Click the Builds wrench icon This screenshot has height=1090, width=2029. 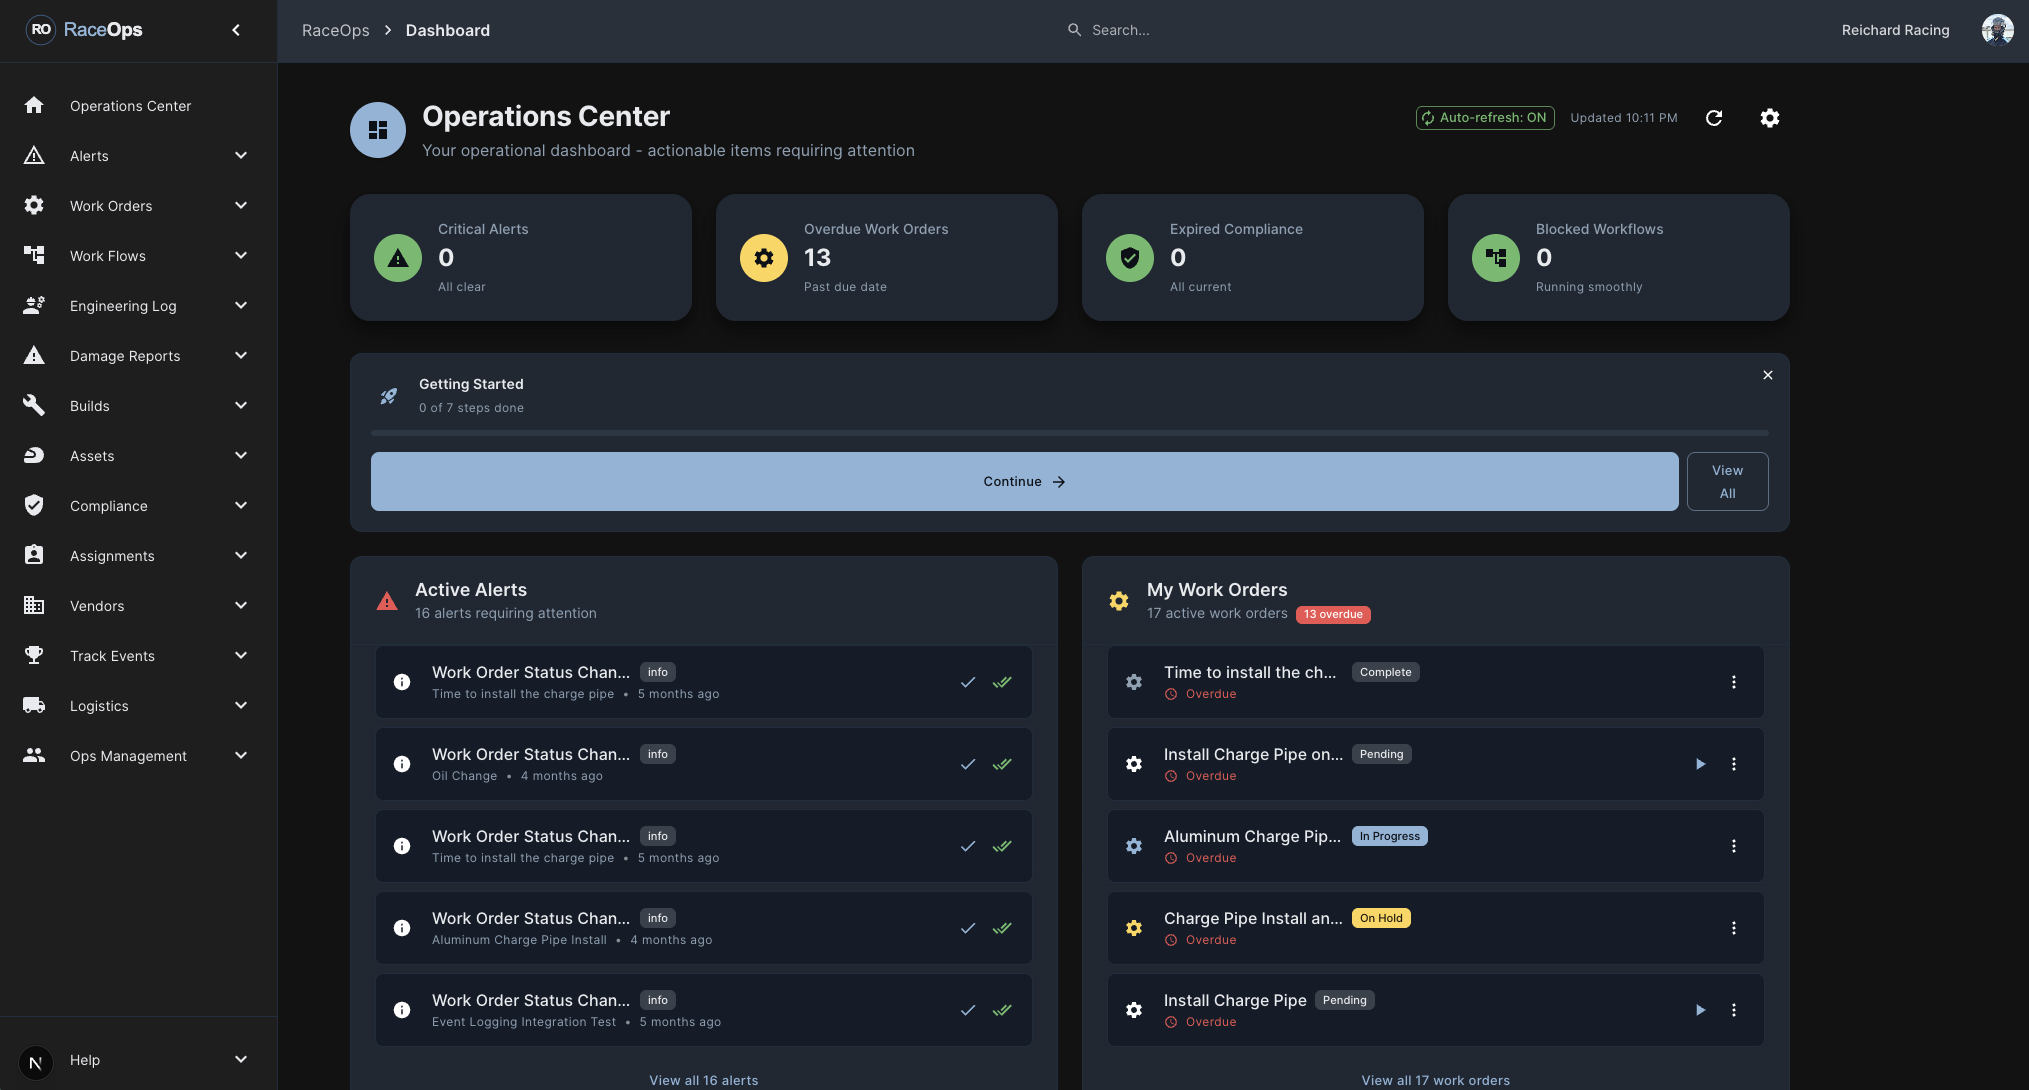34,405
